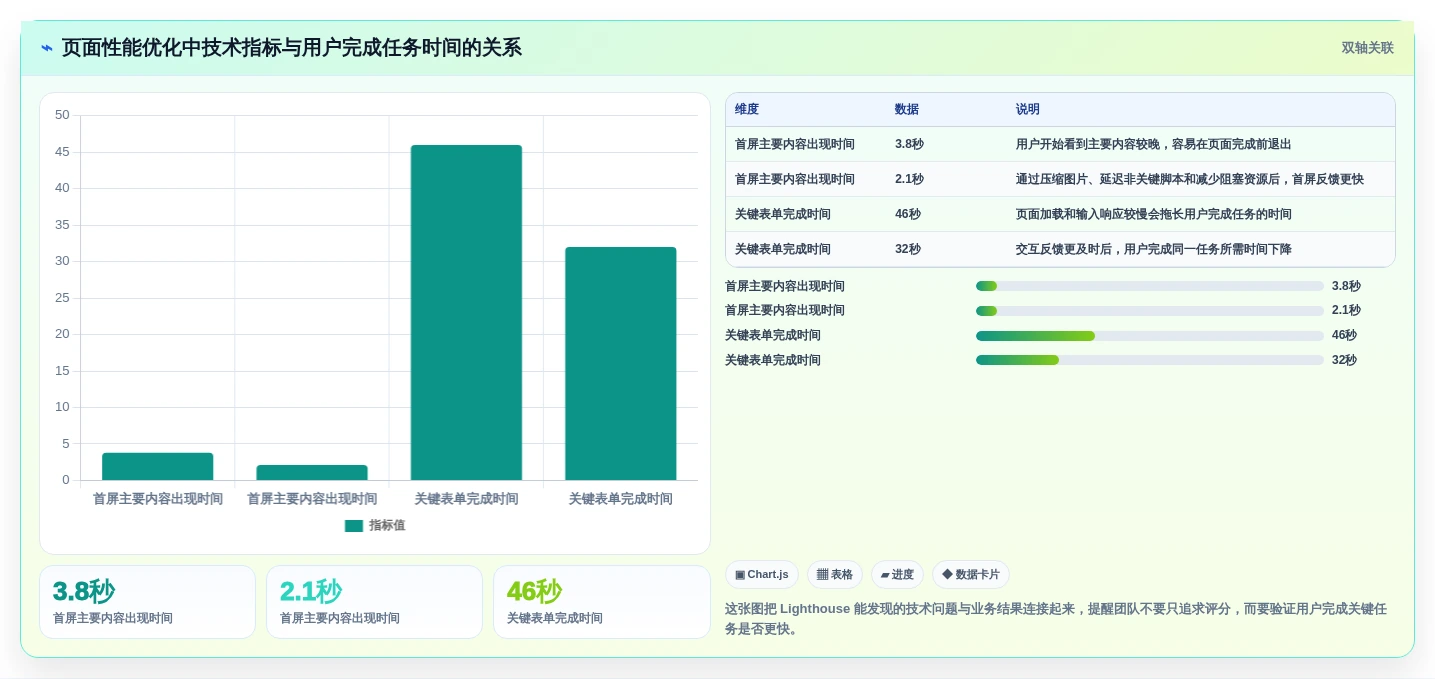Click the shortest chart bar valued 2.1
This screenshot has width=1435, height=679.
point(312,473)
